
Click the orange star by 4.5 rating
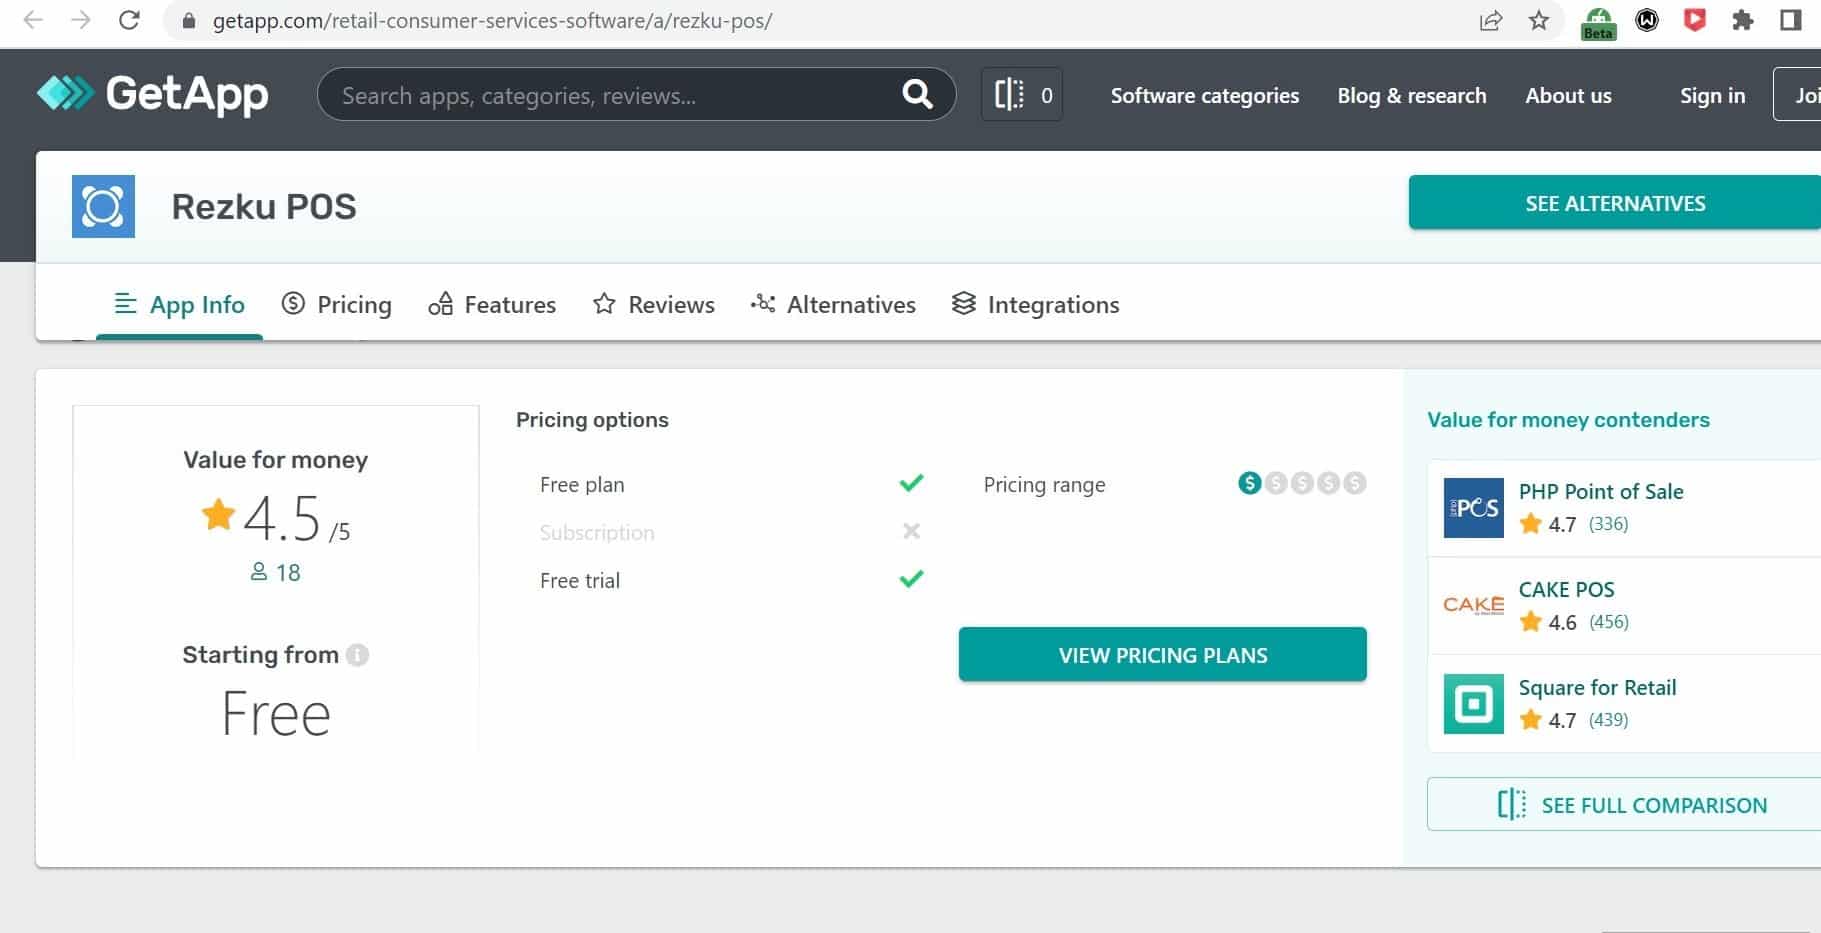218,514
